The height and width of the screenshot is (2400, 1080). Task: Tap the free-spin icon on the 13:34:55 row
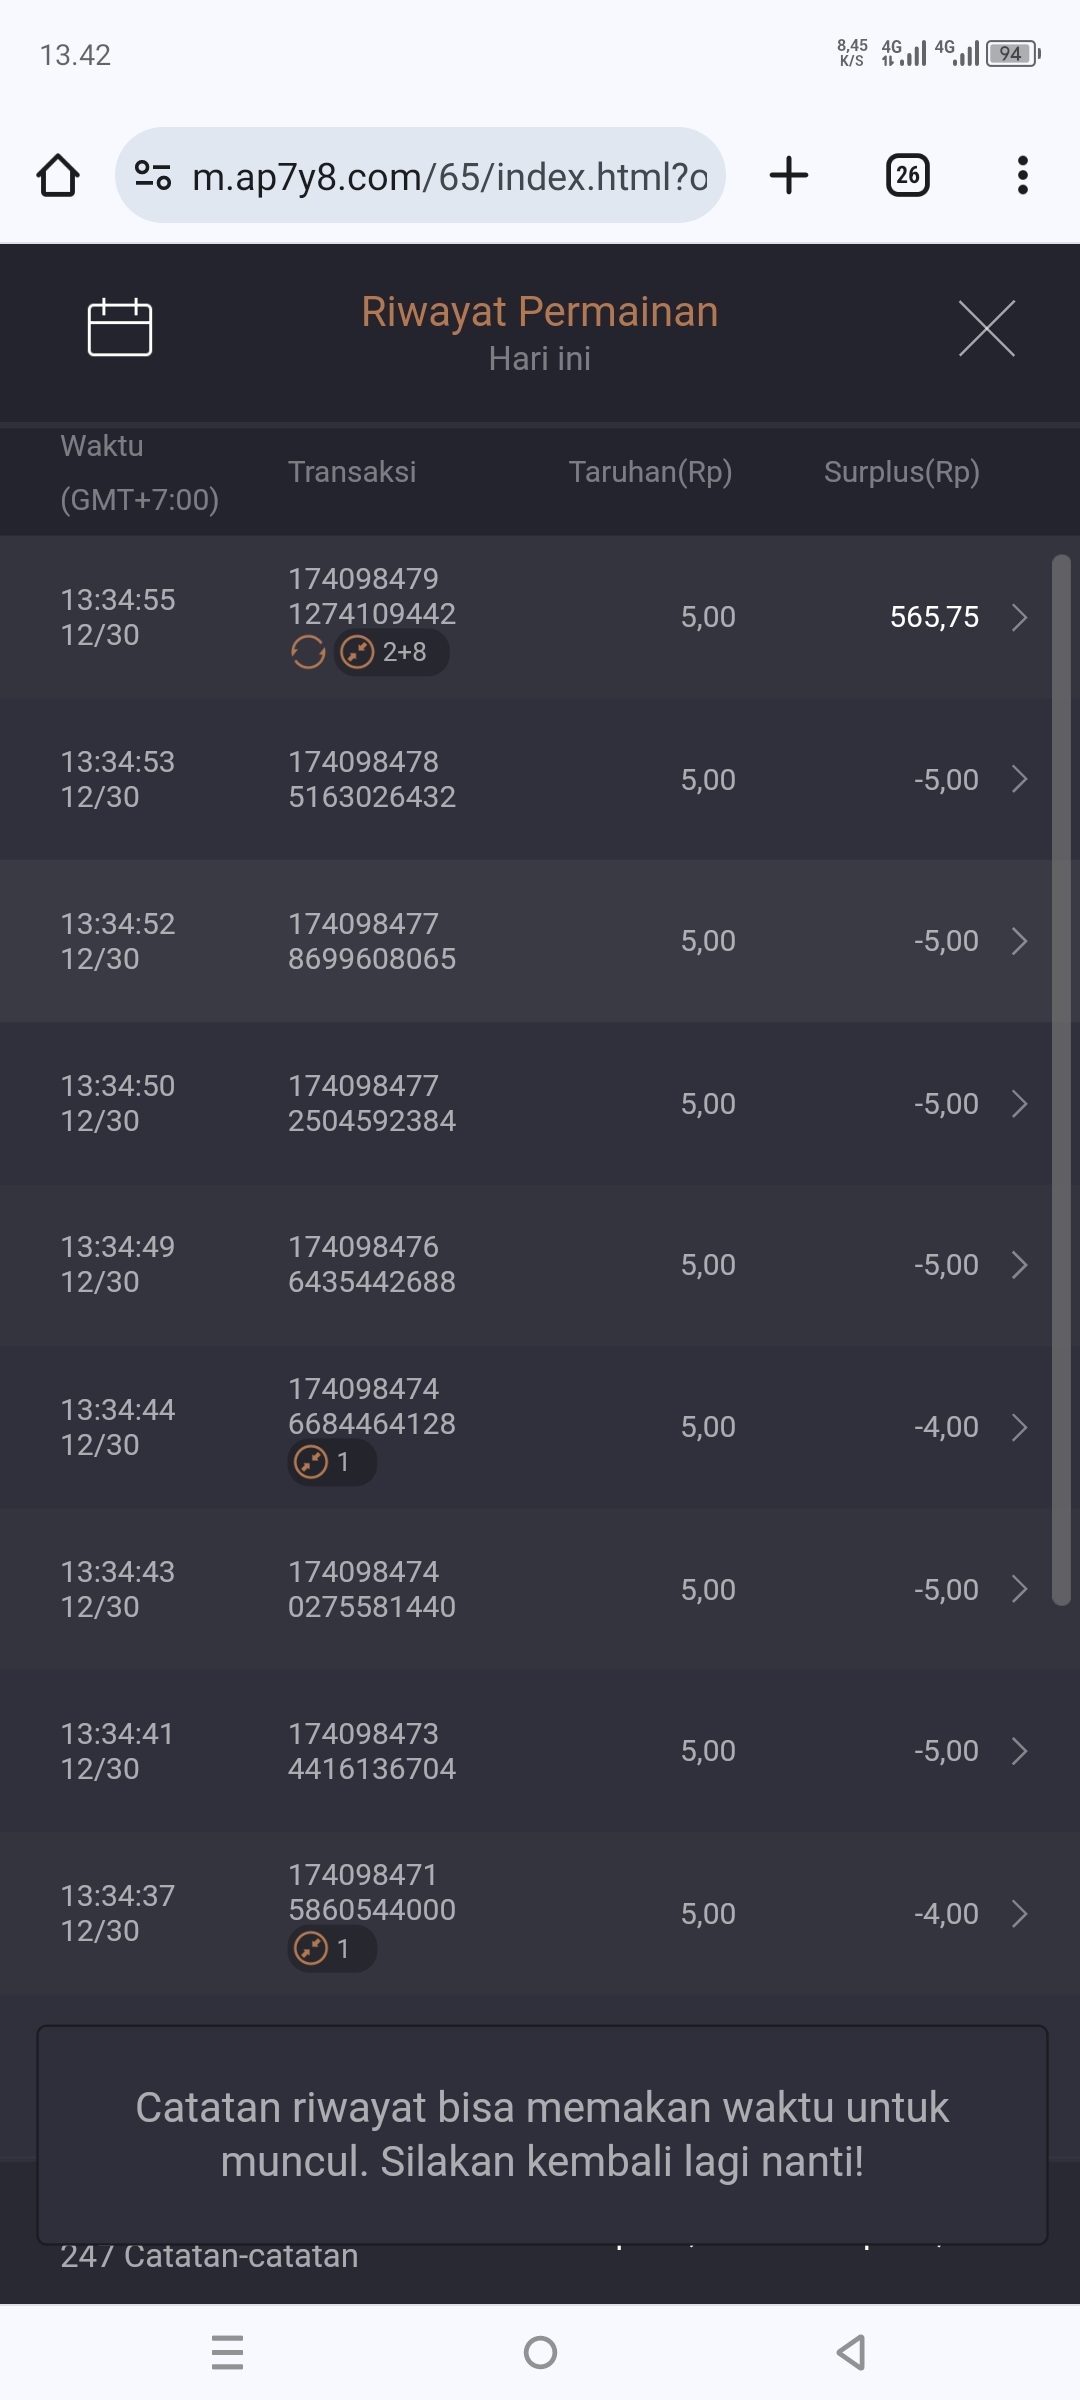(308, 653)
